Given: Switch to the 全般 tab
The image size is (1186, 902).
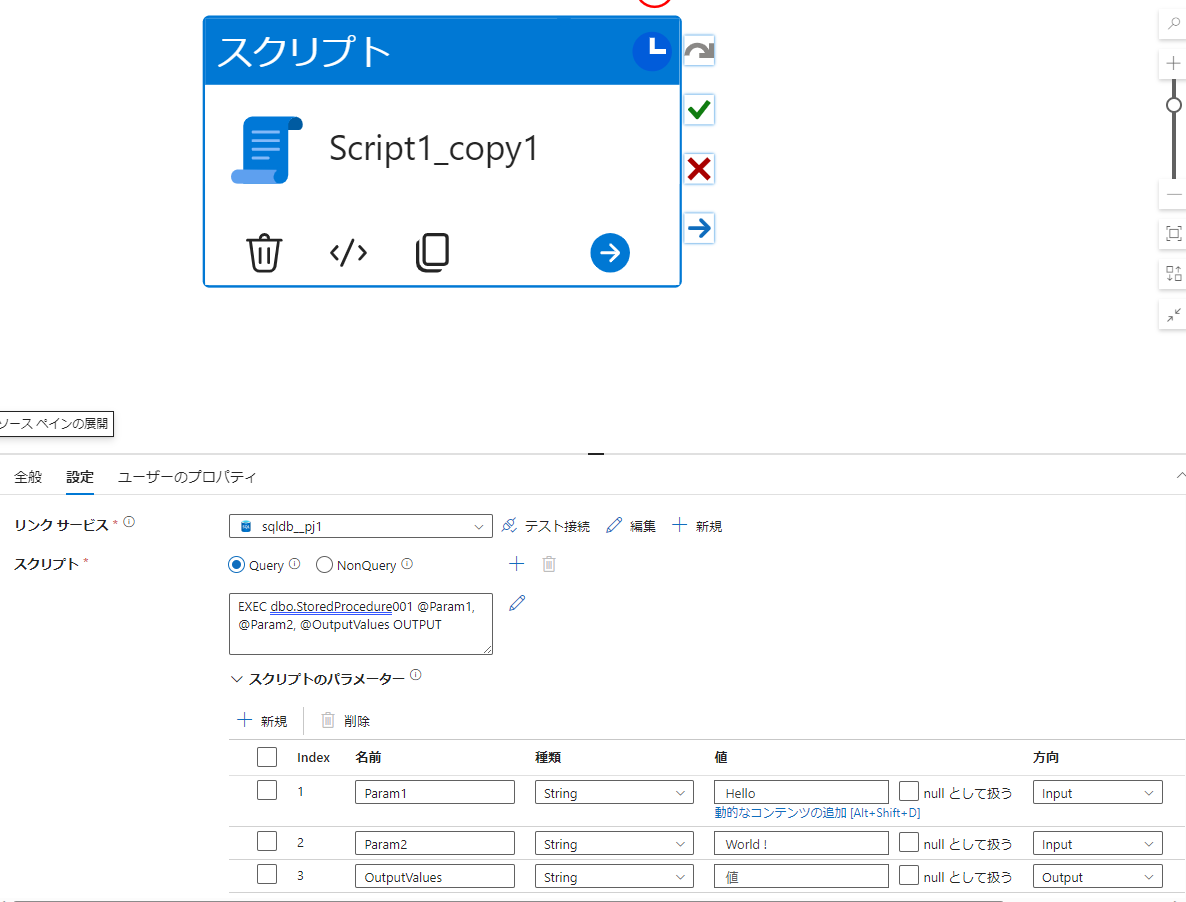Looking at the screenshot, I should coord(27,477).
